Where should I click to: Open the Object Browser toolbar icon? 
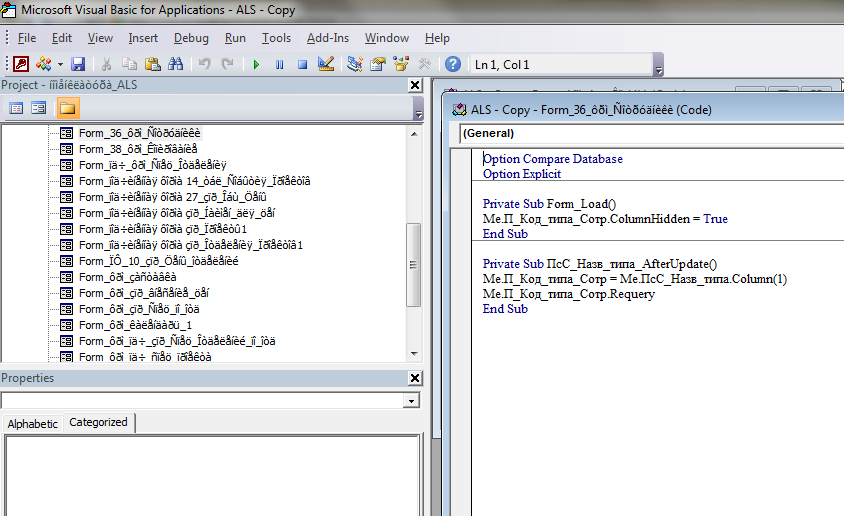pos(401,64)
